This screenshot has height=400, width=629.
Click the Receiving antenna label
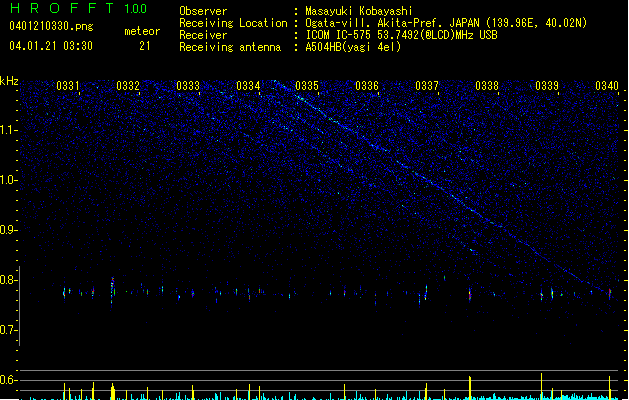pos(230,47)
